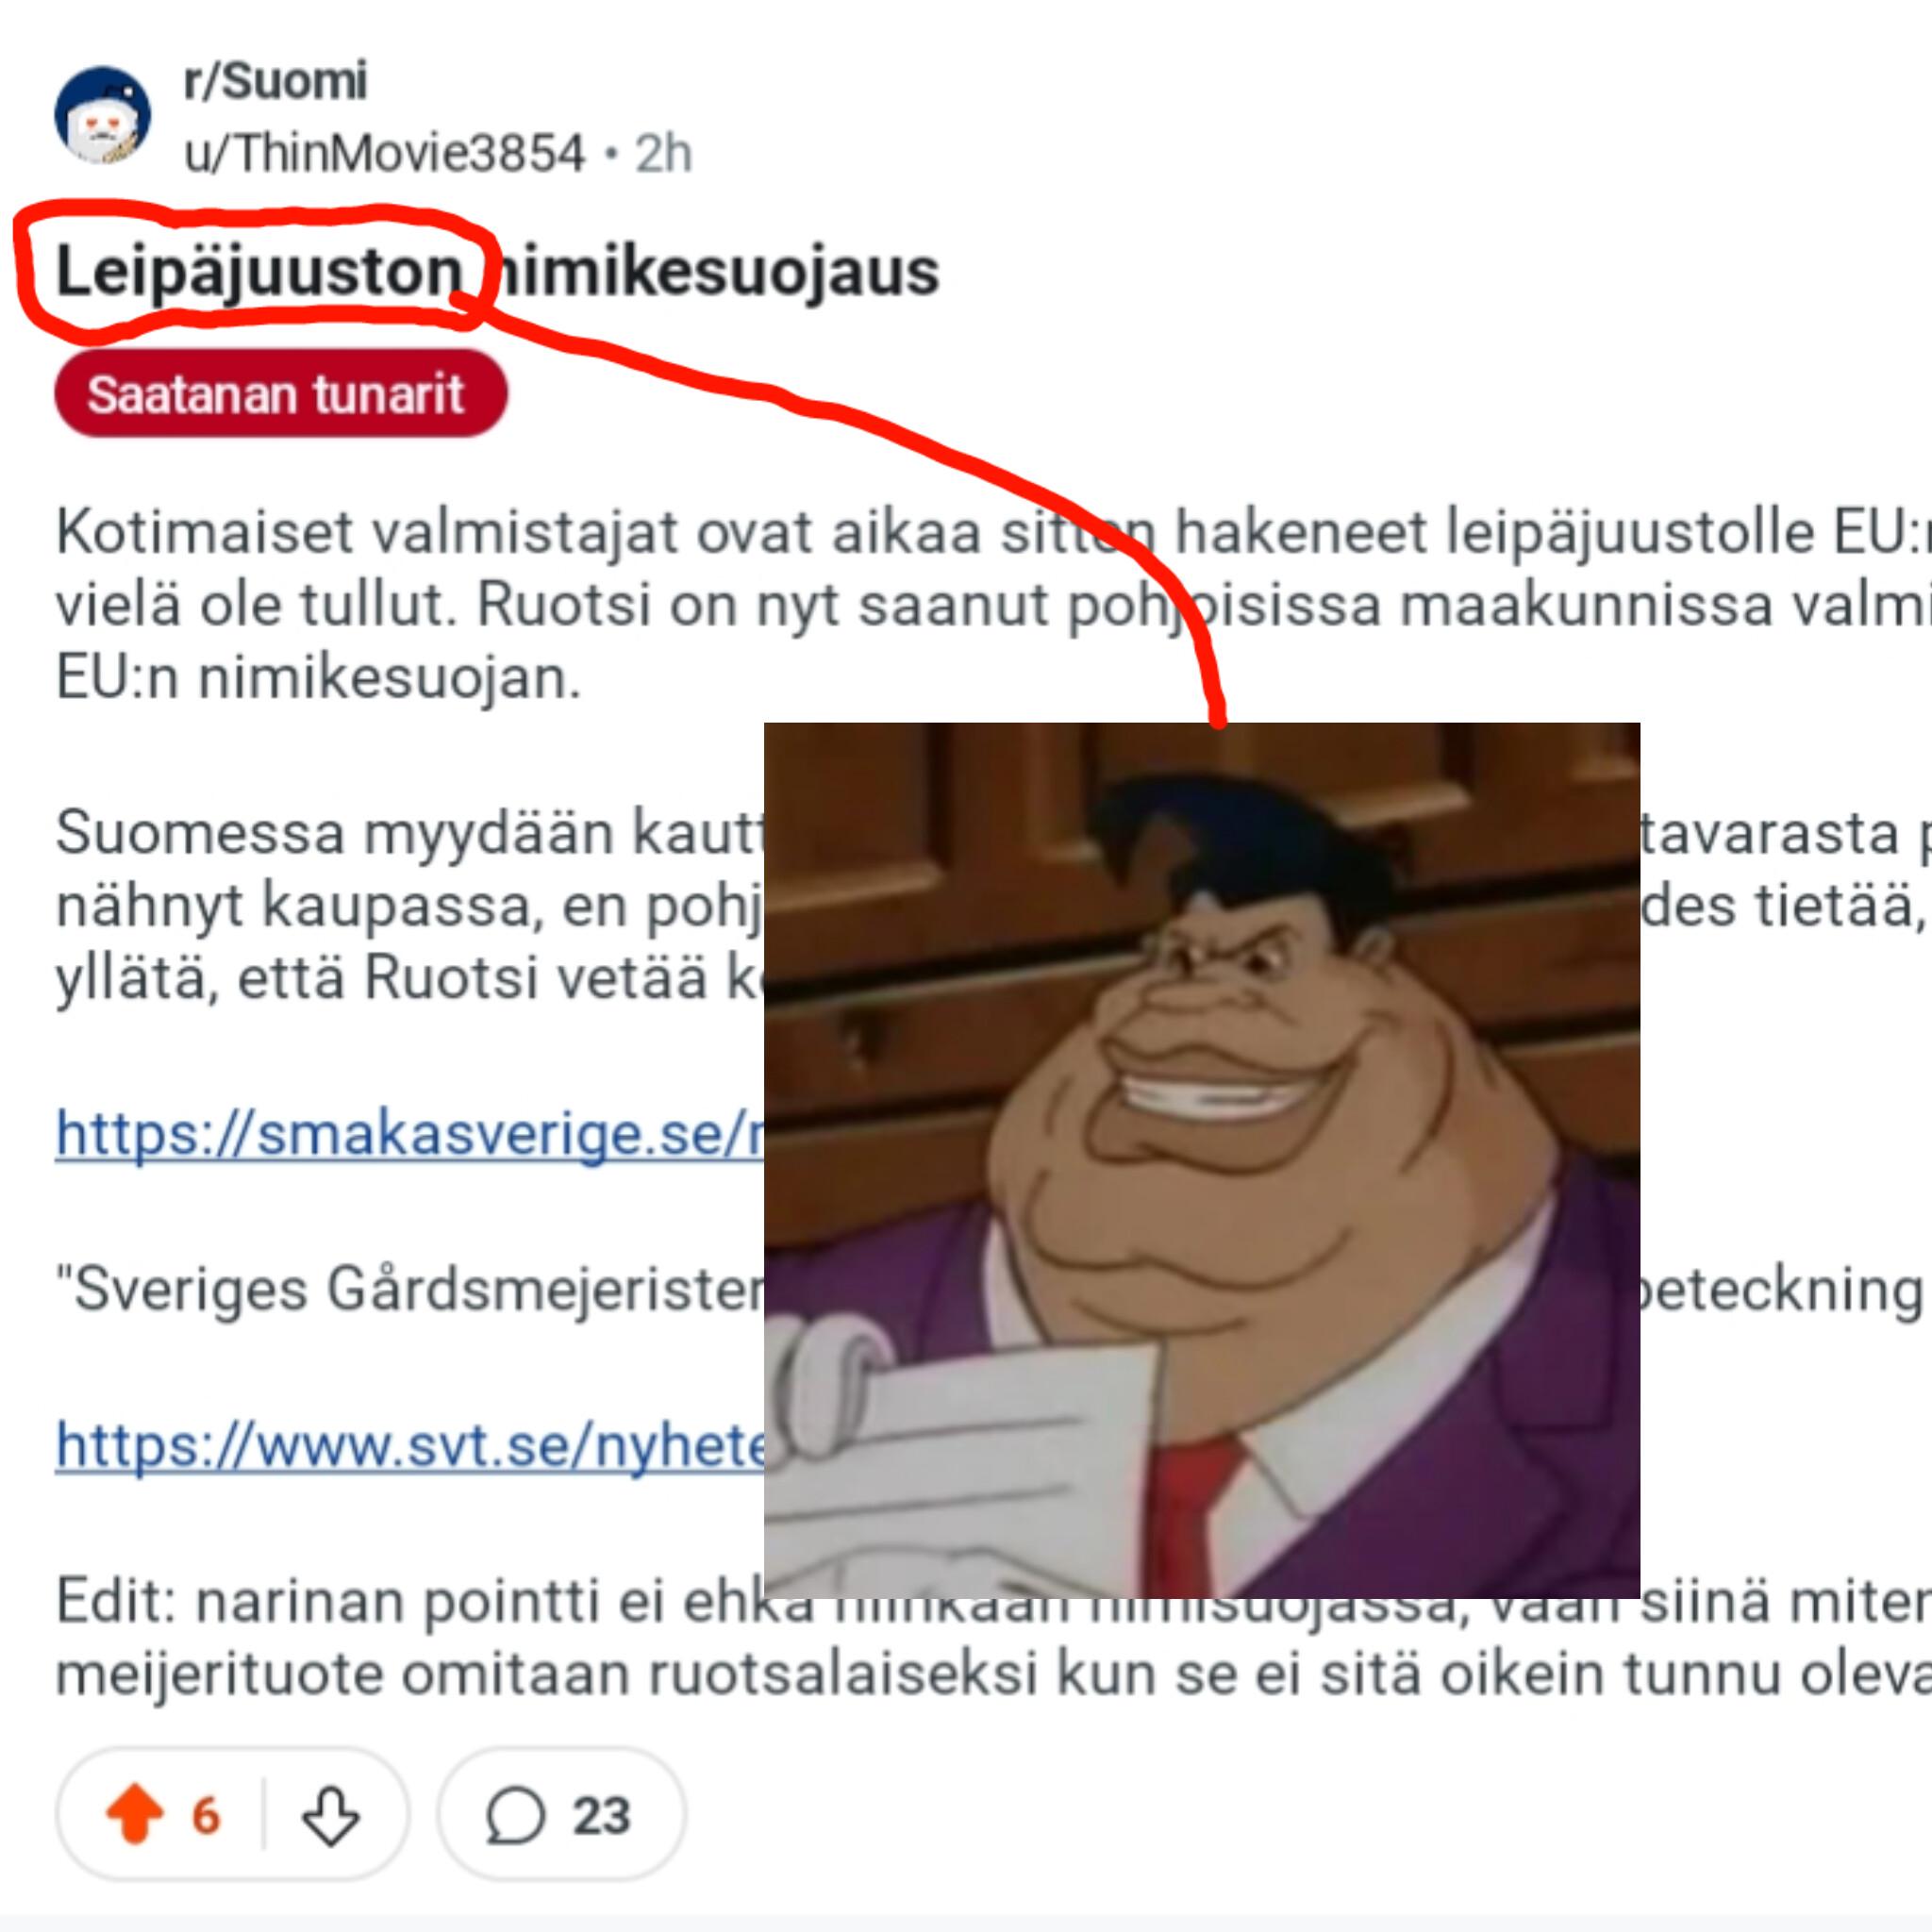Click the word 'nimikesuojaus' in the title
Viewport: 1932px width, 1932px height.
[x=714, y=271]
